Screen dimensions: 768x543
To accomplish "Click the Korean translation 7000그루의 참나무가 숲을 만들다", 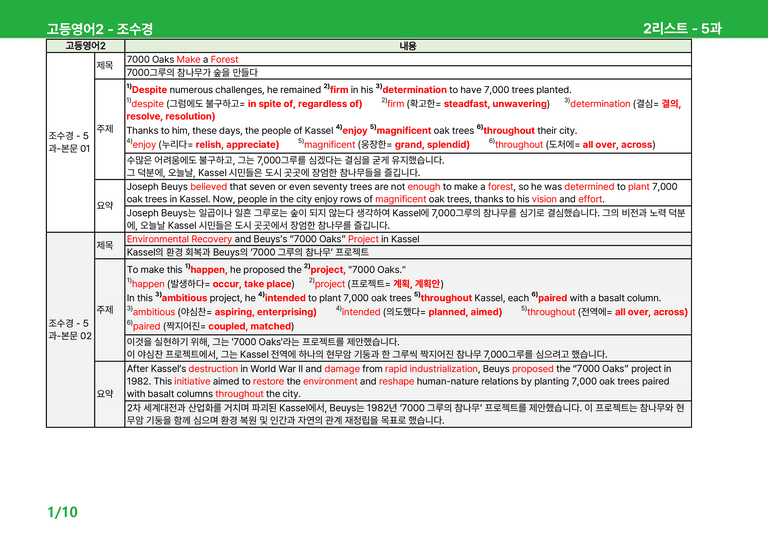I will (192, 72).
